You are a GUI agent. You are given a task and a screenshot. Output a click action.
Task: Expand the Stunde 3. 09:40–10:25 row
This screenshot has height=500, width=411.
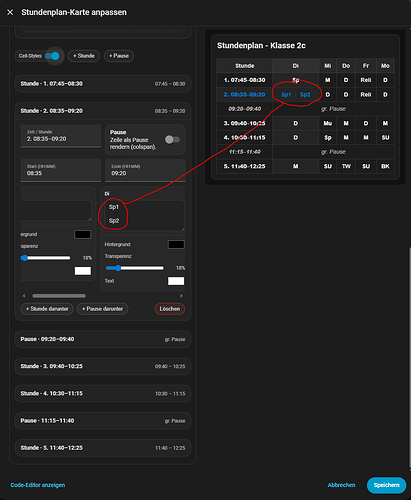click(x=103, y=366)
